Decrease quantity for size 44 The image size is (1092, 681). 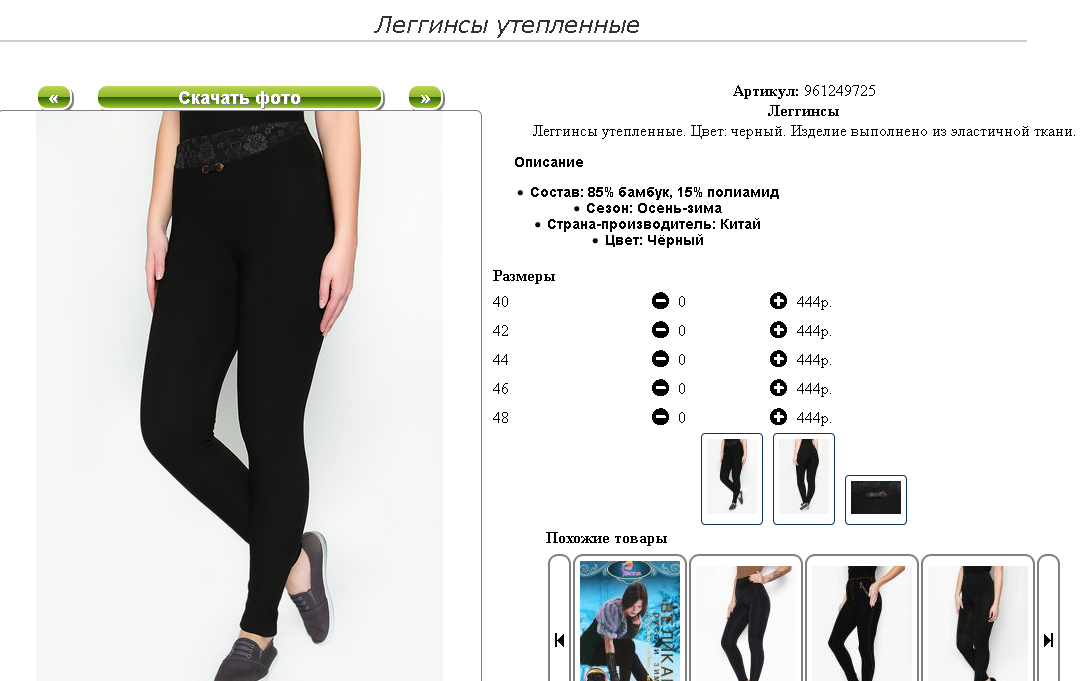[x=660, y=359]
